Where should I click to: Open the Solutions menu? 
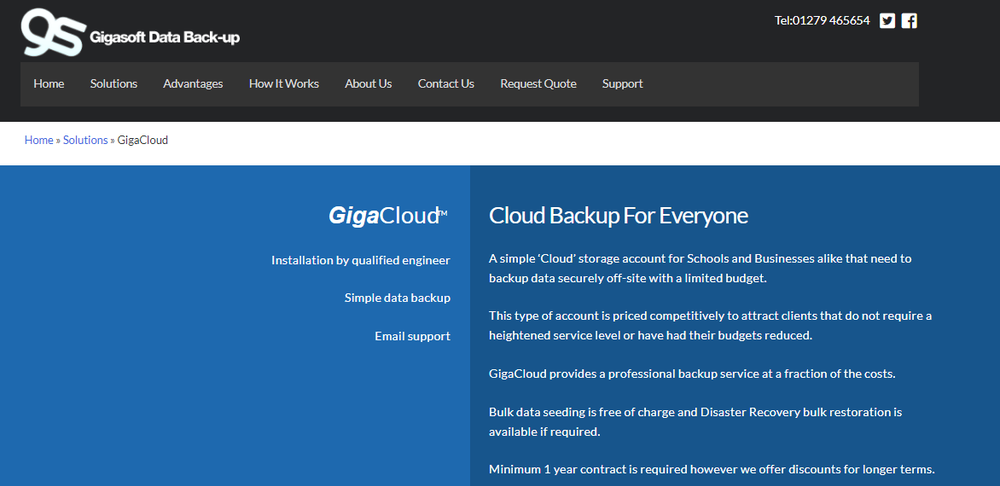114,84
